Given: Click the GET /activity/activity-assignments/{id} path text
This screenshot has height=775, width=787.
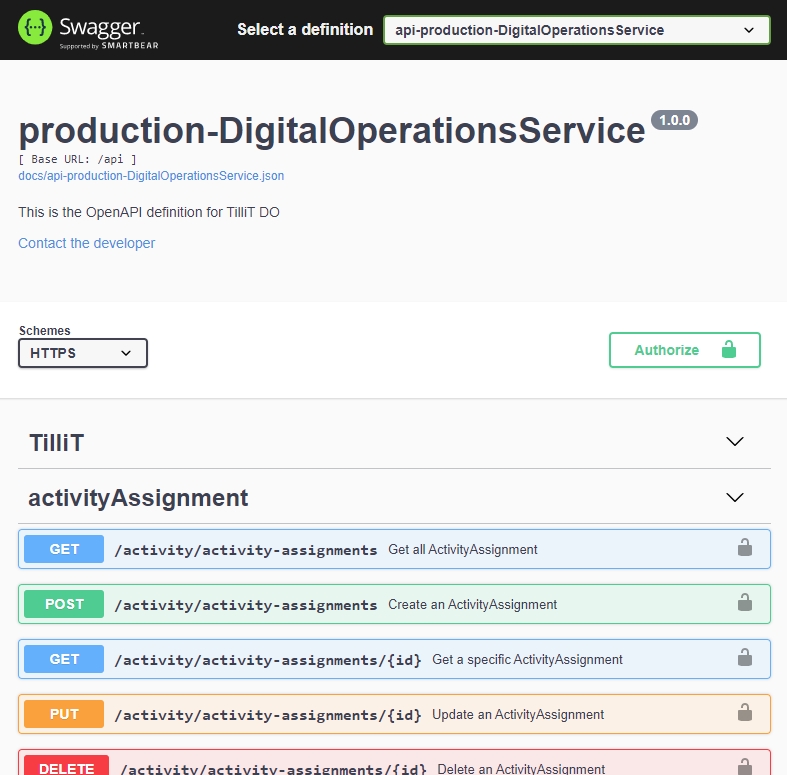Looking at the screenshot, I should (x=268, y=660).
